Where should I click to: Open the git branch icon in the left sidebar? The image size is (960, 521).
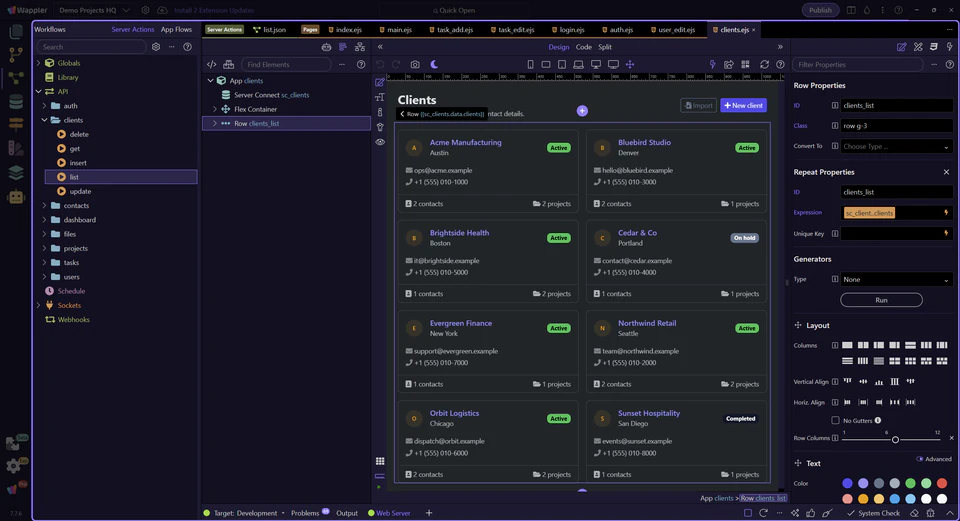16,55
